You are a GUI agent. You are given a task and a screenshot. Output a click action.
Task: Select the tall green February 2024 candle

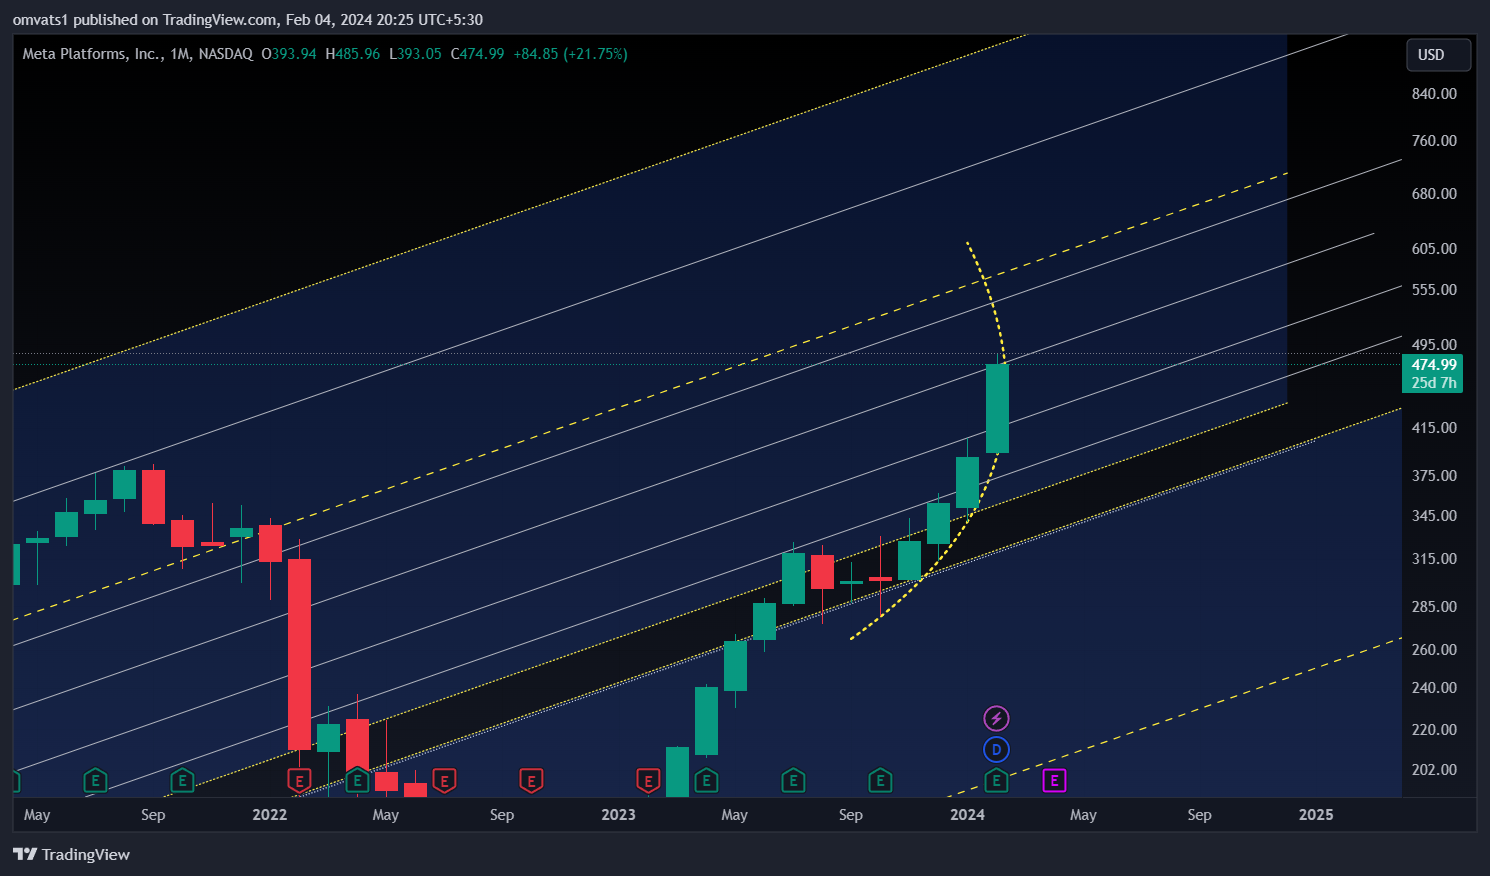coord(997,408)
